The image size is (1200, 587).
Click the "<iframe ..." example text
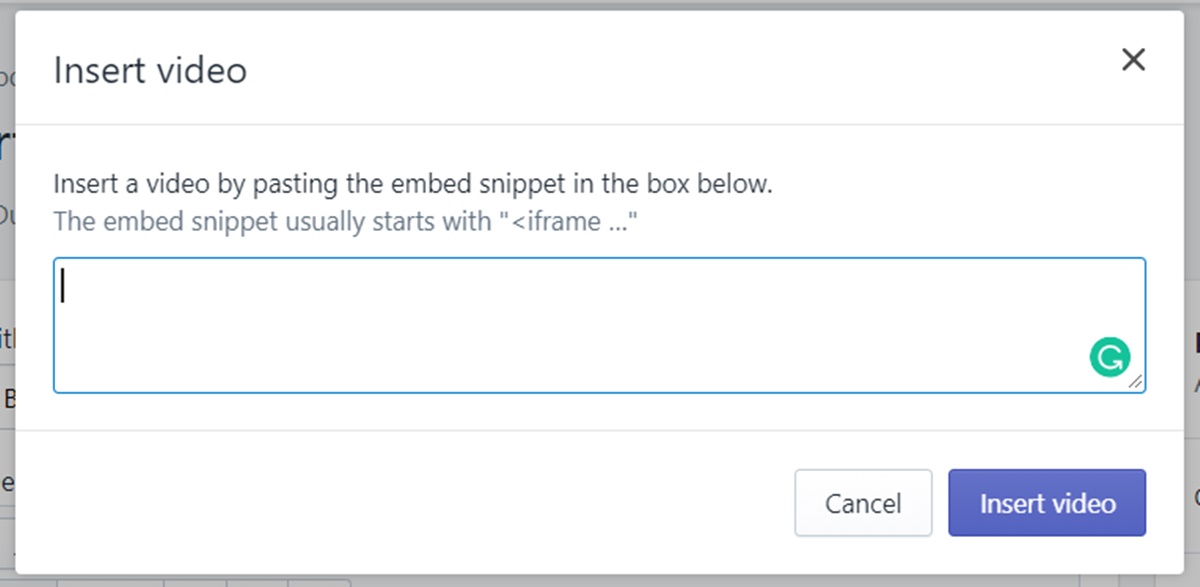[x=567, y=221]
